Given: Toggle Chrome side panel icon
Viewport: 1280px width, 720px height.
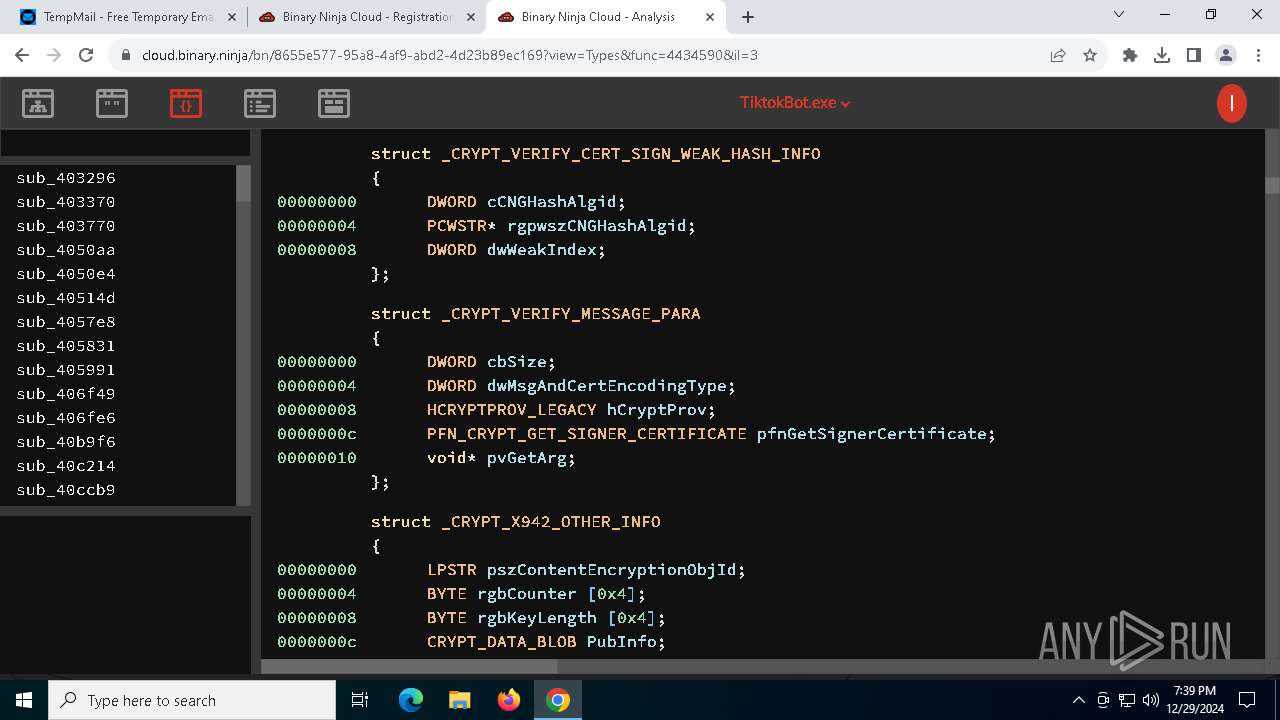Looking at the screenshot, I should (1194, 56).
